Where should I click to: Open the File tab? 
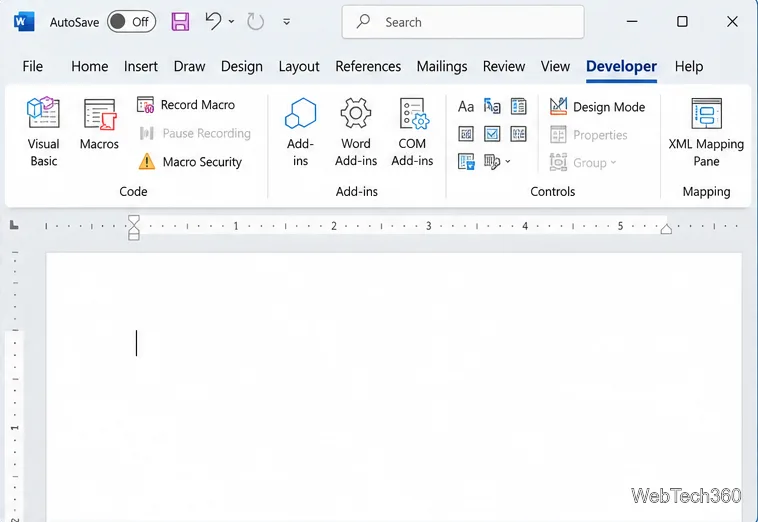(32, 66)
